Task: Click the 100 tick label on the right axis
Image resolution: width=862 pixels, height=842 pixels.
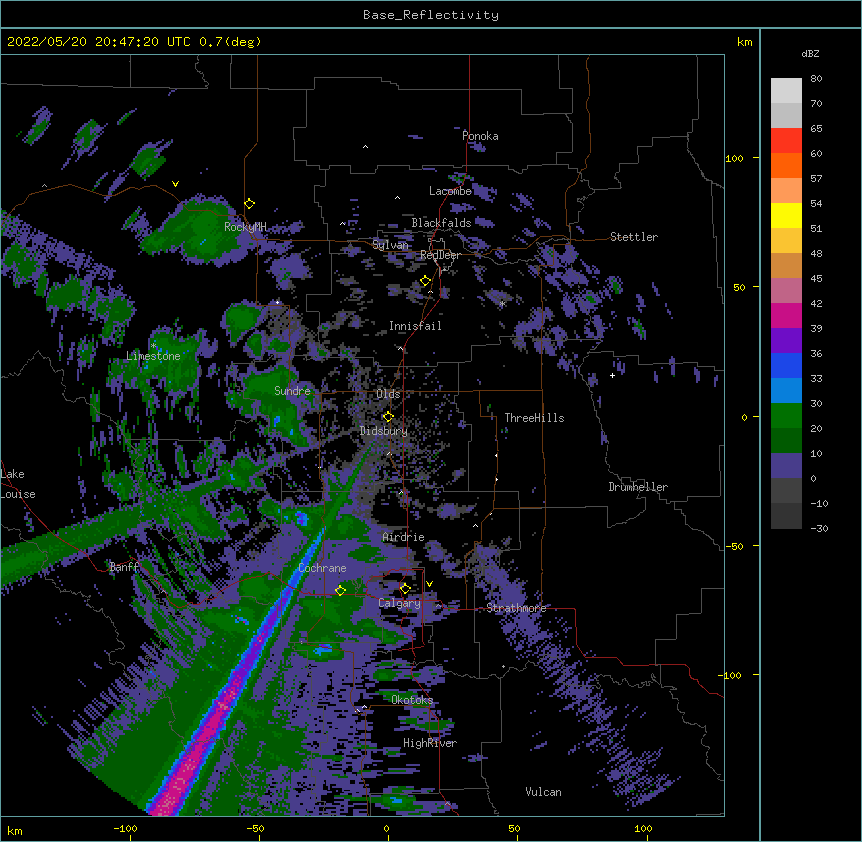Action: 734,158
